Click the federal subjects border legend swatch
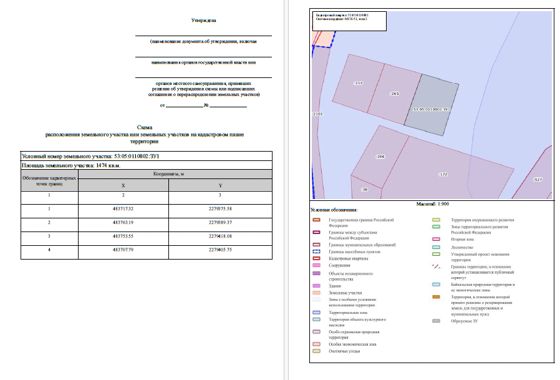This screenshot has width=560, height=380. tap(316, 232)
